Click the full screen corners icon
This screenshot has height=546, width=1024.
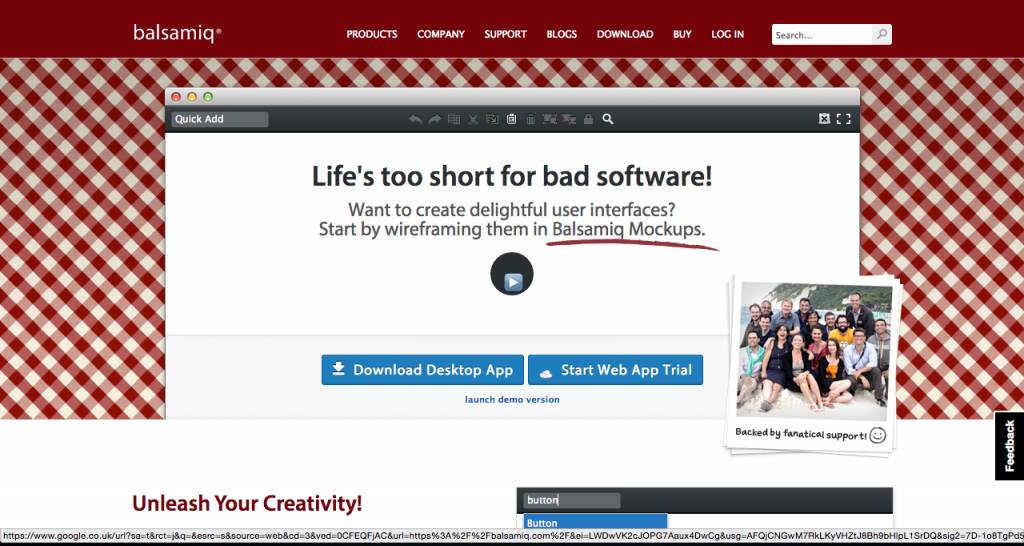pyautogui.click(x=844, y=119)
